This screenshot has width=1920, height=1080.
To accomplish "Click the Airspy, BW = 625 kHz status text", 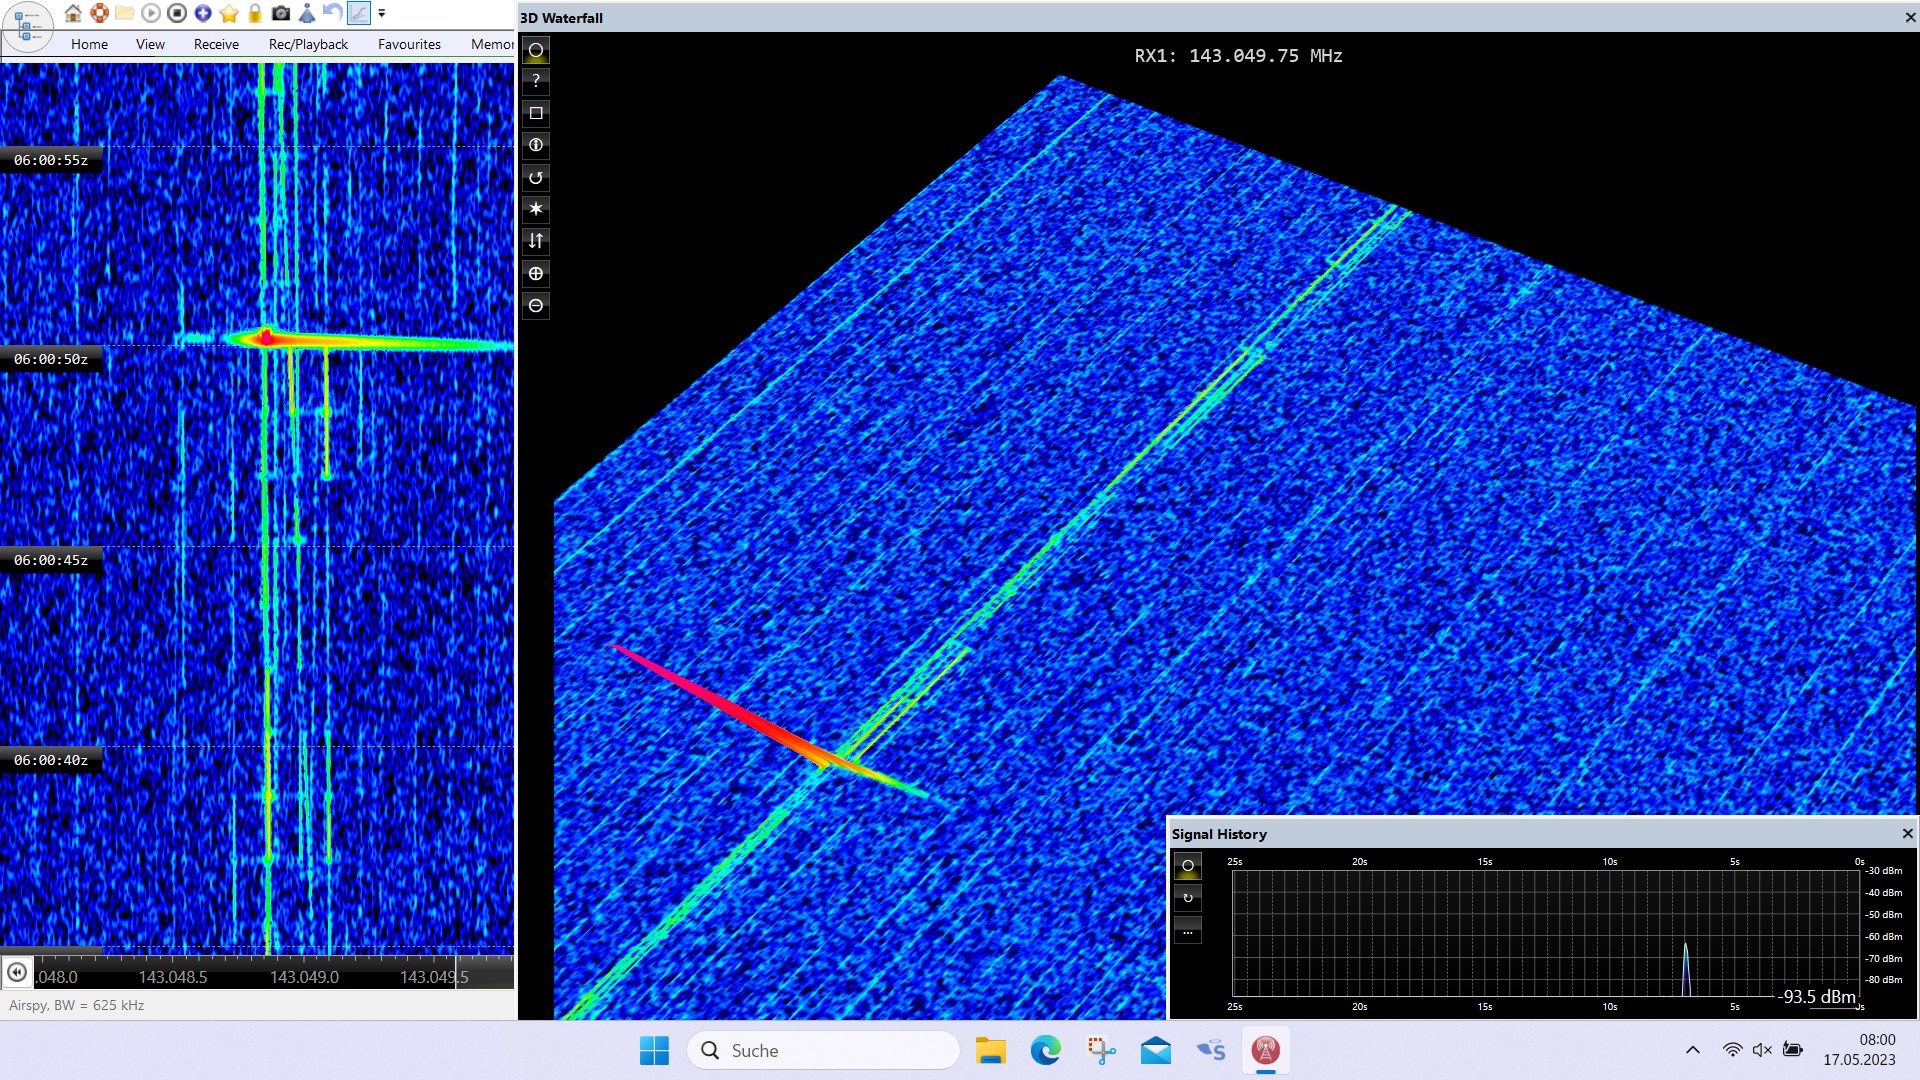I will [77, 1005].
